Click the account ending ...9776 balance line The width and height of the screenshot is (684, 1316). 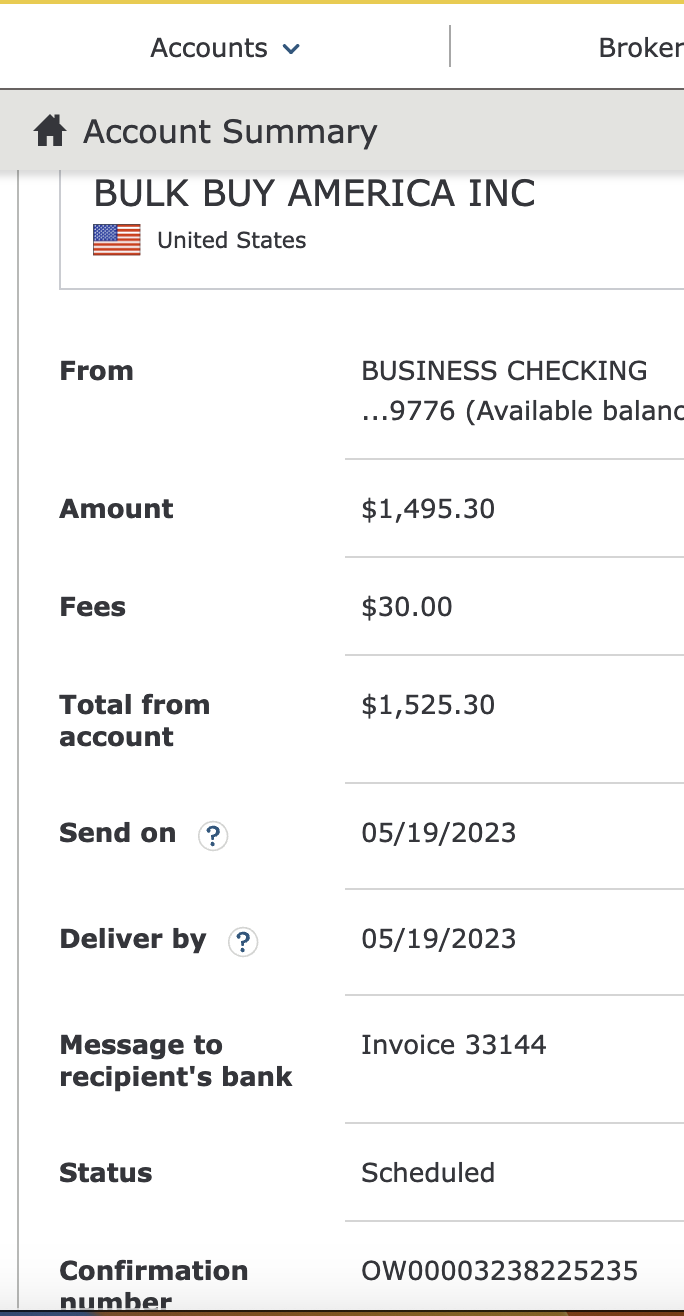click(522, 411)
